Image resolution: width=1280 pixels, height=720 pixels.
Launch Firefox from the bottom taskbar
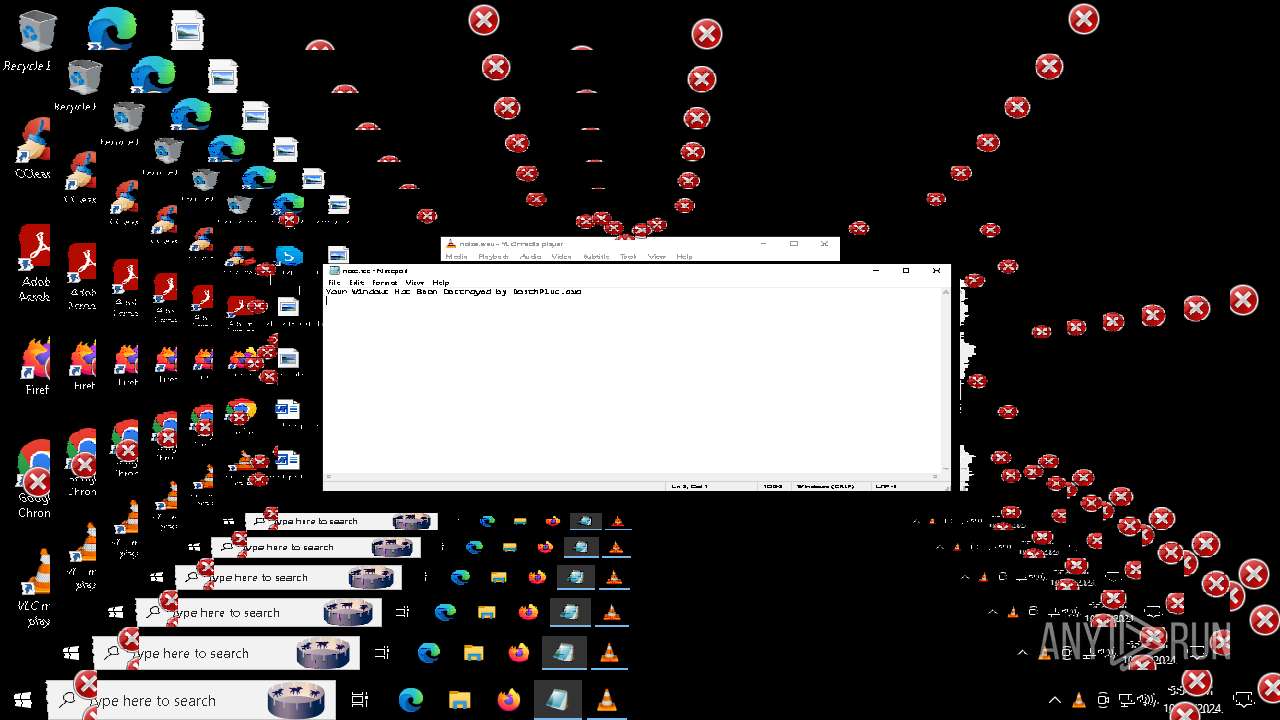coord(508,701)
